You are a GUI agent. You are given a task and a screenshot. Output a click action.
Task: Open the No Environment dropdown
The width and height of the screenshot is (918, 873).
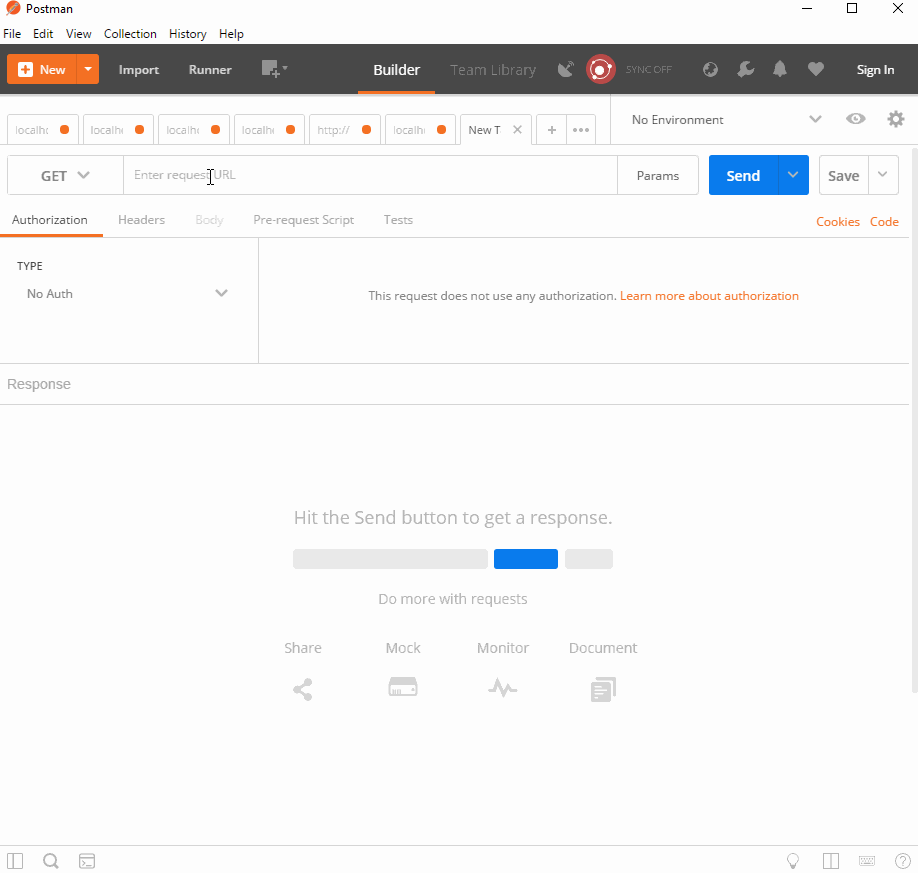[x=726, y=119]
